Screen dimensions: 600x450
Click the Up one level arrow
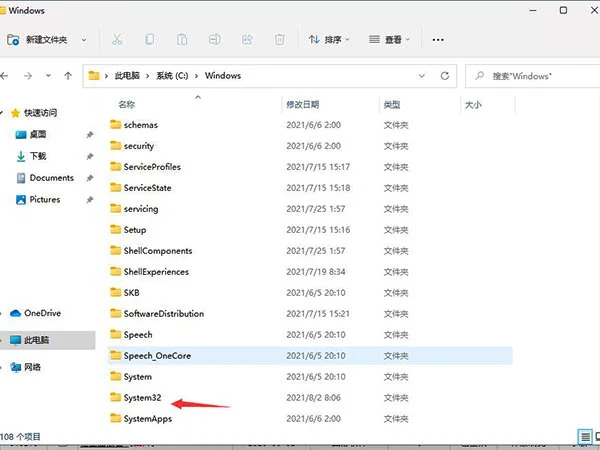pos(68,76)
